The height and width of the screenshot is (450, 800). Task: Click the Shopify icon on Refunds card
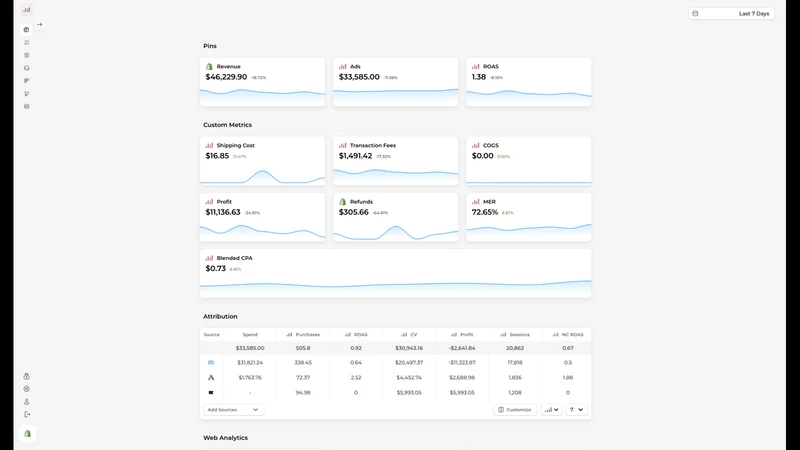tap(342, 202)
